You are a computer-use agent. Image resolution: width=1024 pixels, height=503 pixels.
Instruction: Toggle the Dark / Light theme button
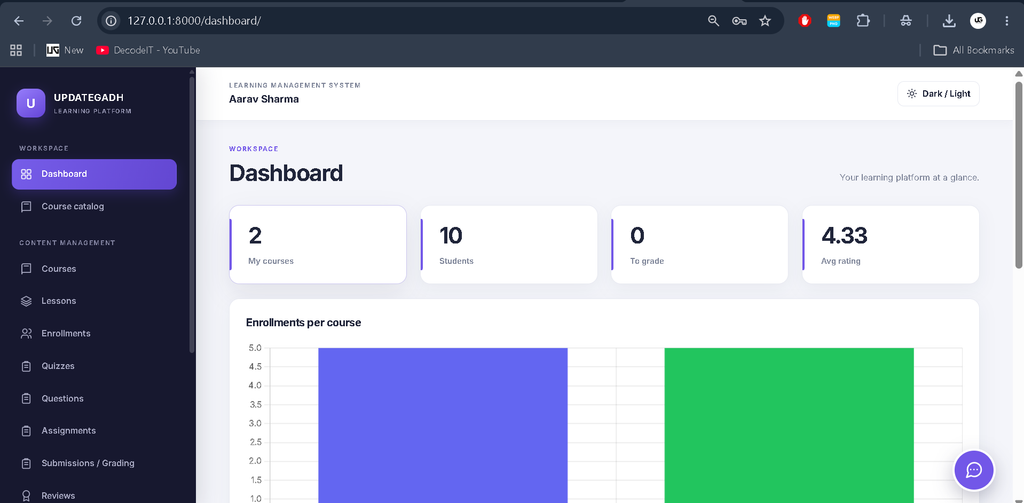(x=938, y=93)
